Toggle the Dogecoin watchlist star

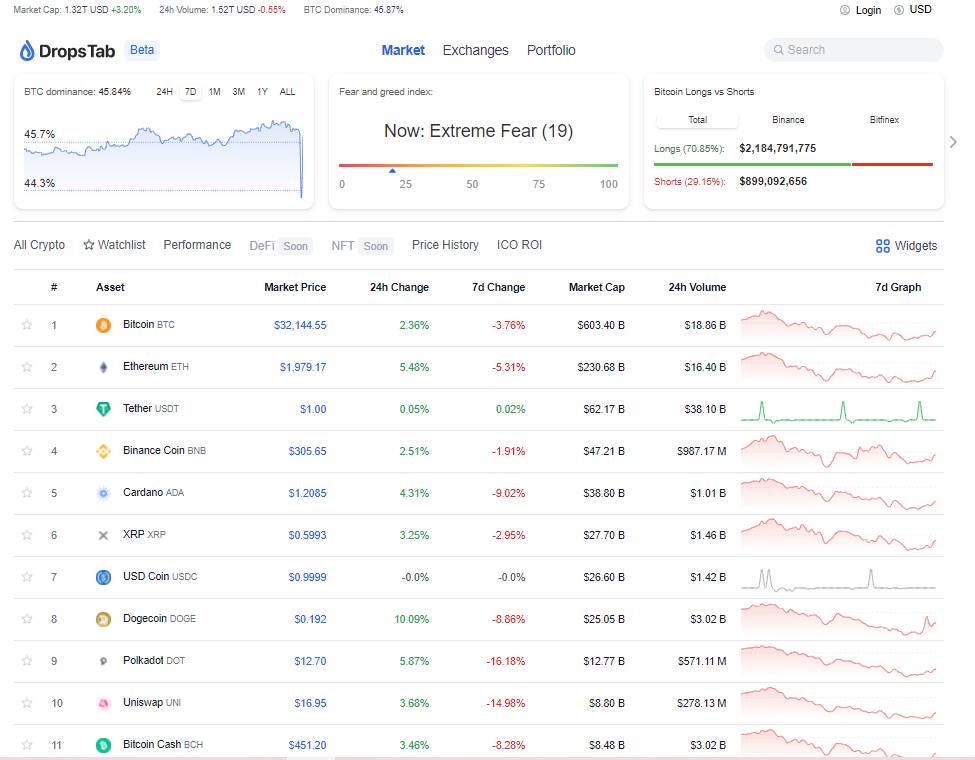[27, 619]
